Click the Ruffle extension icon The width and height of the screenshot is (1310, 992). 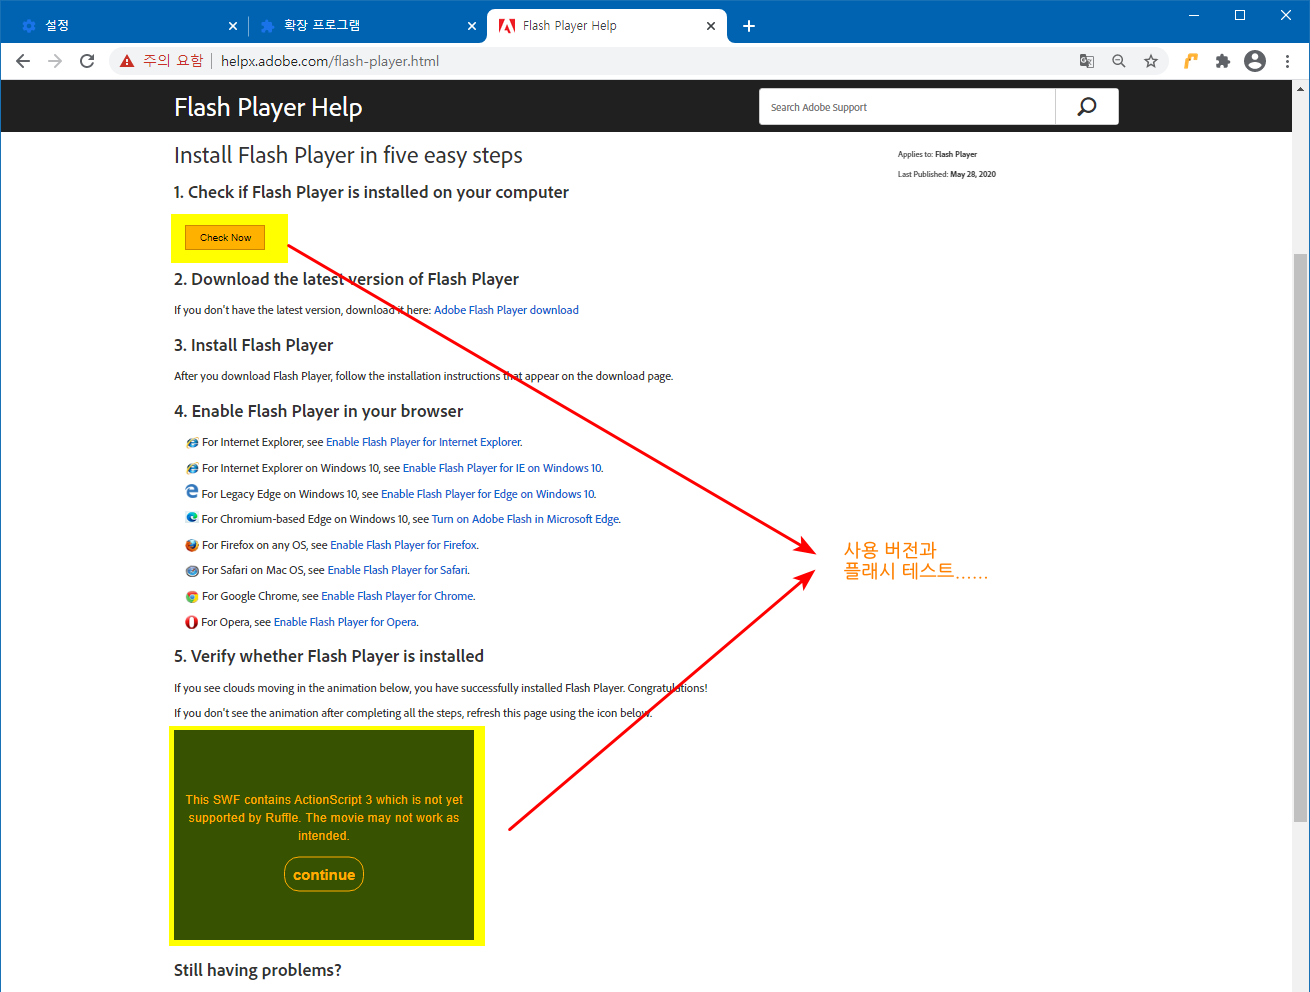[1191, 61]
